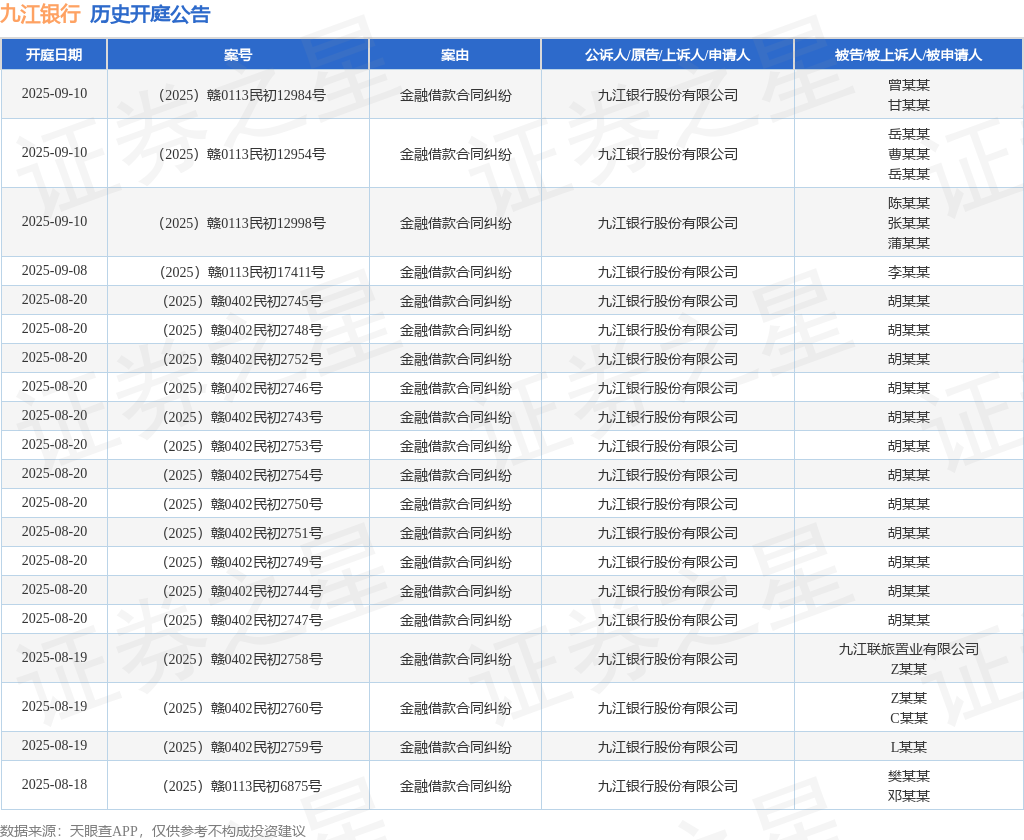Click defendant 邓某某
Screen dimensions: 1024x840
tap(908, 796)
